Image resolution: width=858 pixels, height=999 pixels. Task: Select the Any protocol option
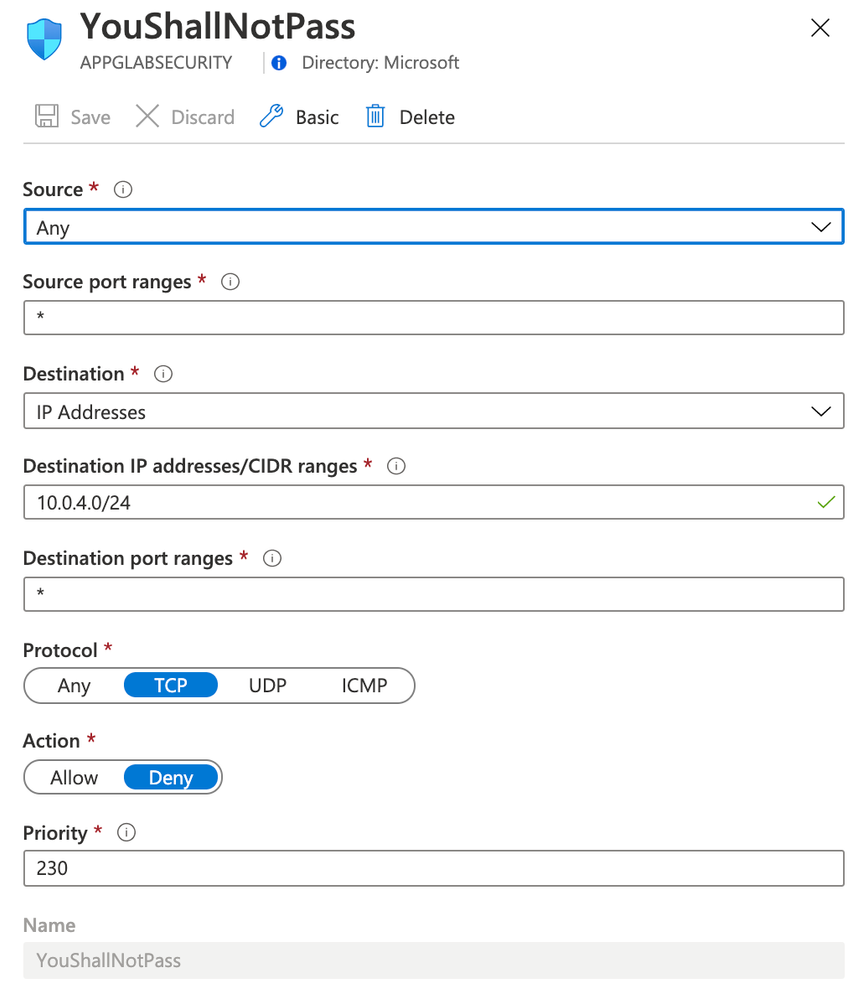(x=74, y=686)
